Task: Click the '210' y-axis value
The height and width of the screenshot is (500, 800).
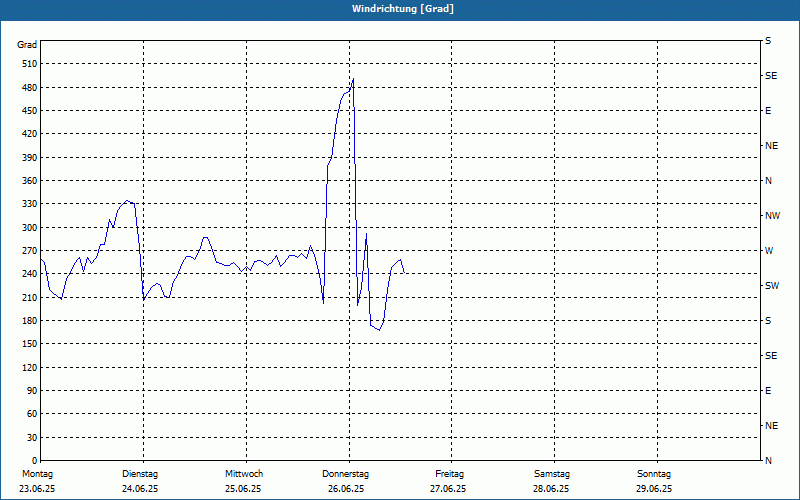Action: [x=30, y=297]
